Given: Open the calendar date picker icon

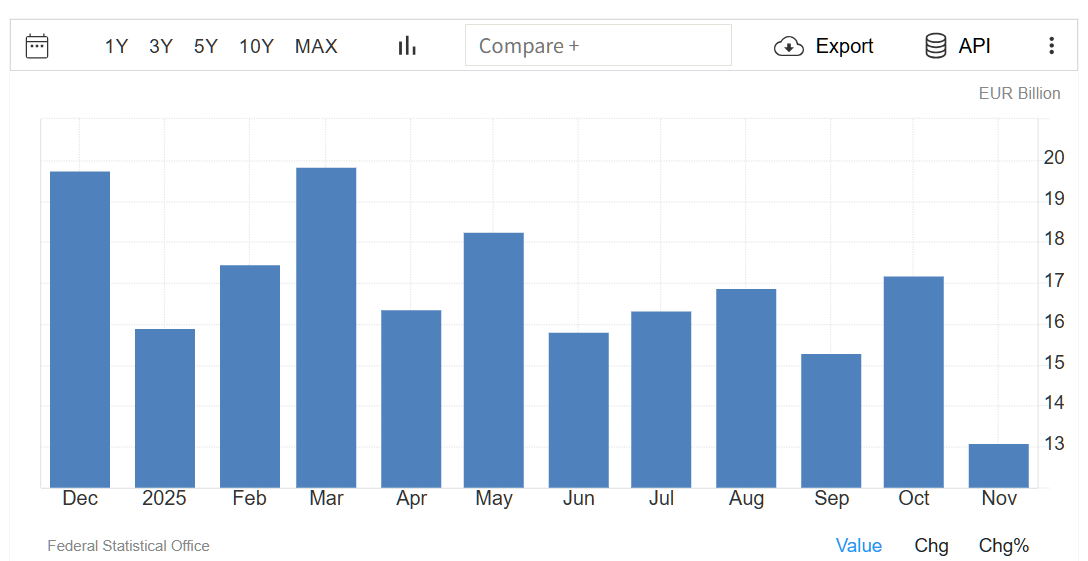Looking at the screenshot, I should (x=37, y=46).
